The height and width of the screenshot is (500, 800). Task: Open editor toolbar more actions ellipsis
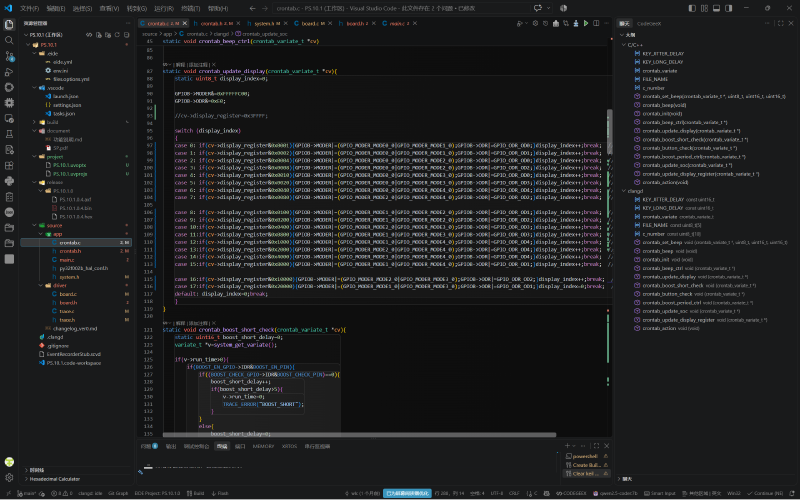(x=606, y=23)
